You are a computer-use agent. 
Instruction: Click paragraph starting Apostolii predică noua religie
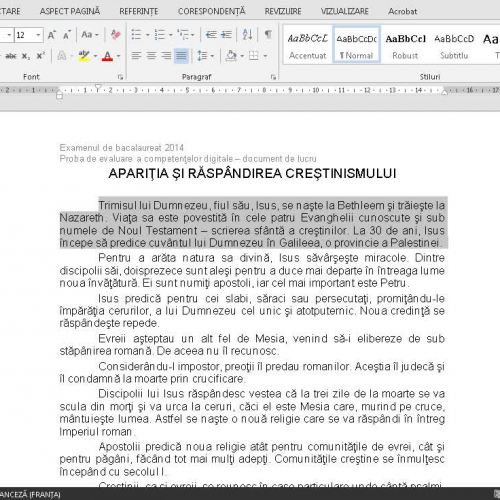click(252, 459)
